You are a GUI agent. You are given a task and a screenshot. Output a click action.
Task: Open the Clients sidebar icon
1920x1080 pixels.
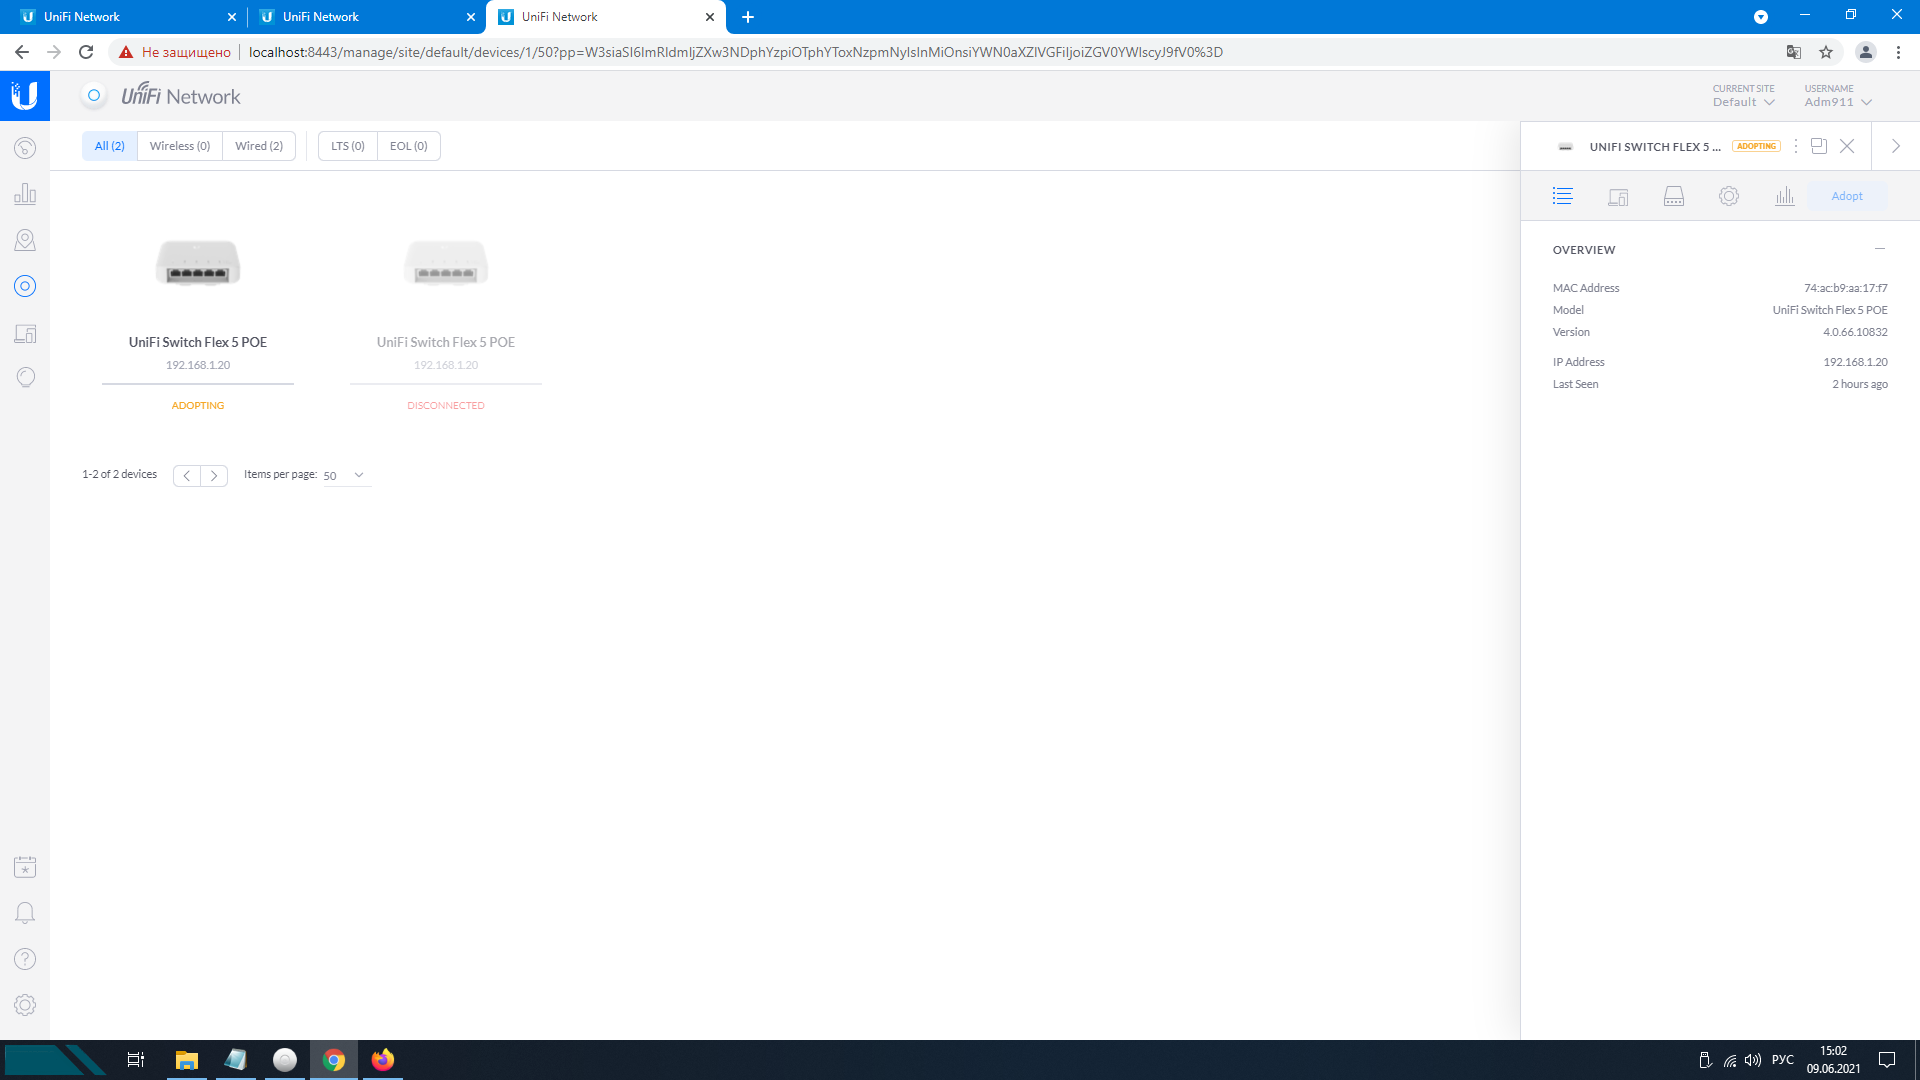click(x=25, y=333)
